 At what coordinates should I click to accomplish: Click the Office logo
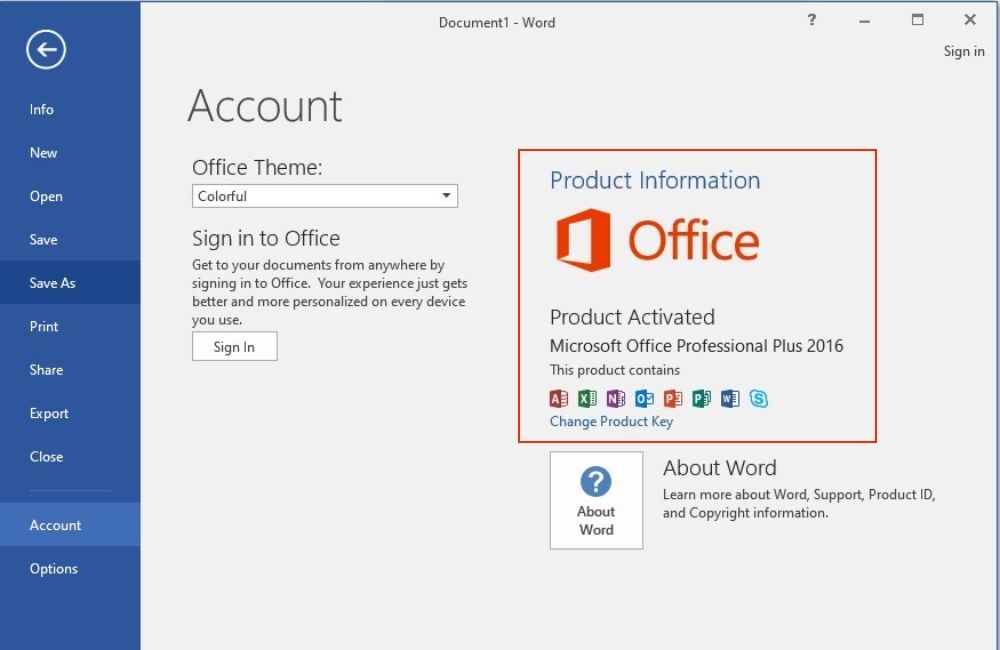coord(658,240)
